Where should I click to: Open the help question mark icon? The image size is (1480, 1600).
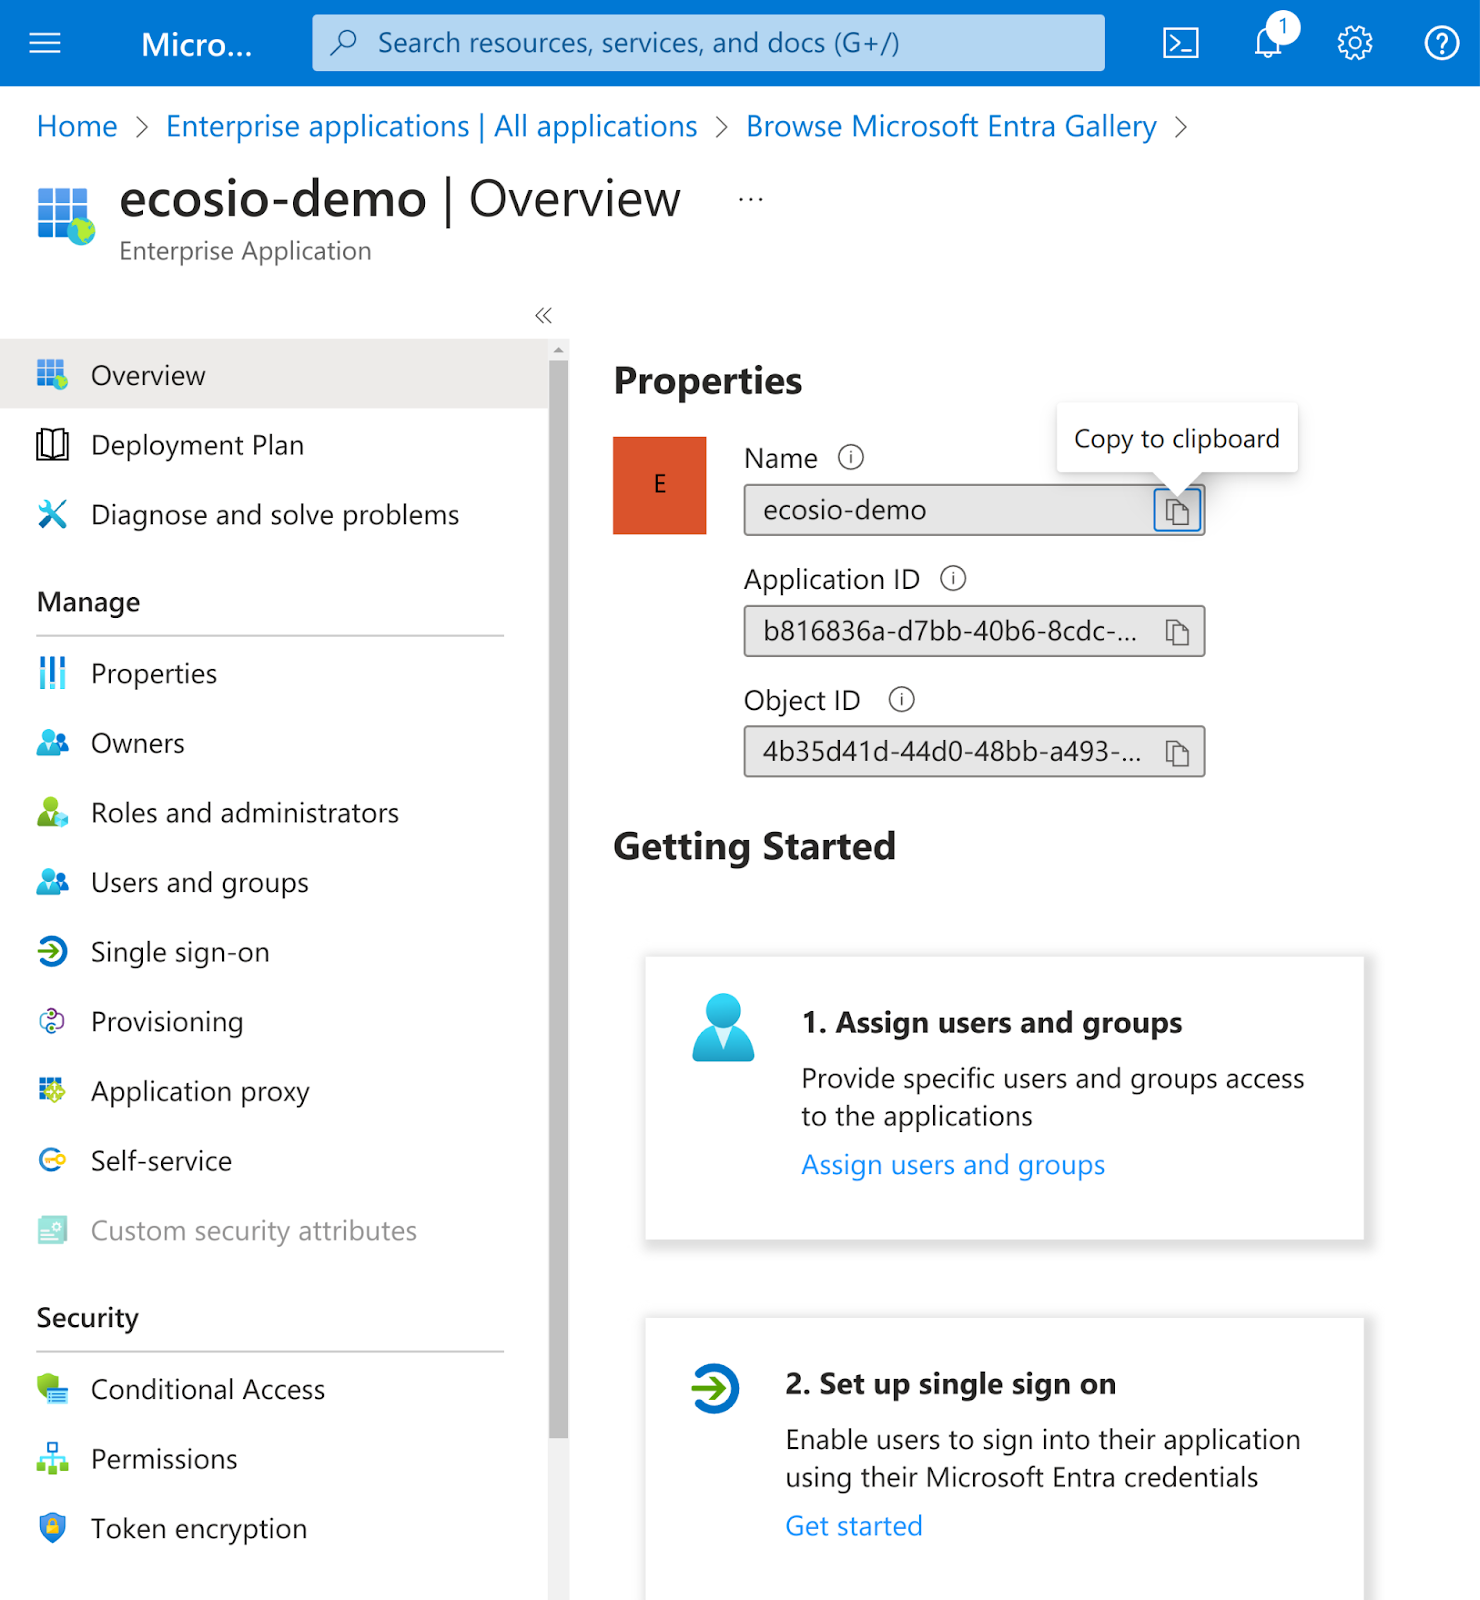(x=1441, y=43)
